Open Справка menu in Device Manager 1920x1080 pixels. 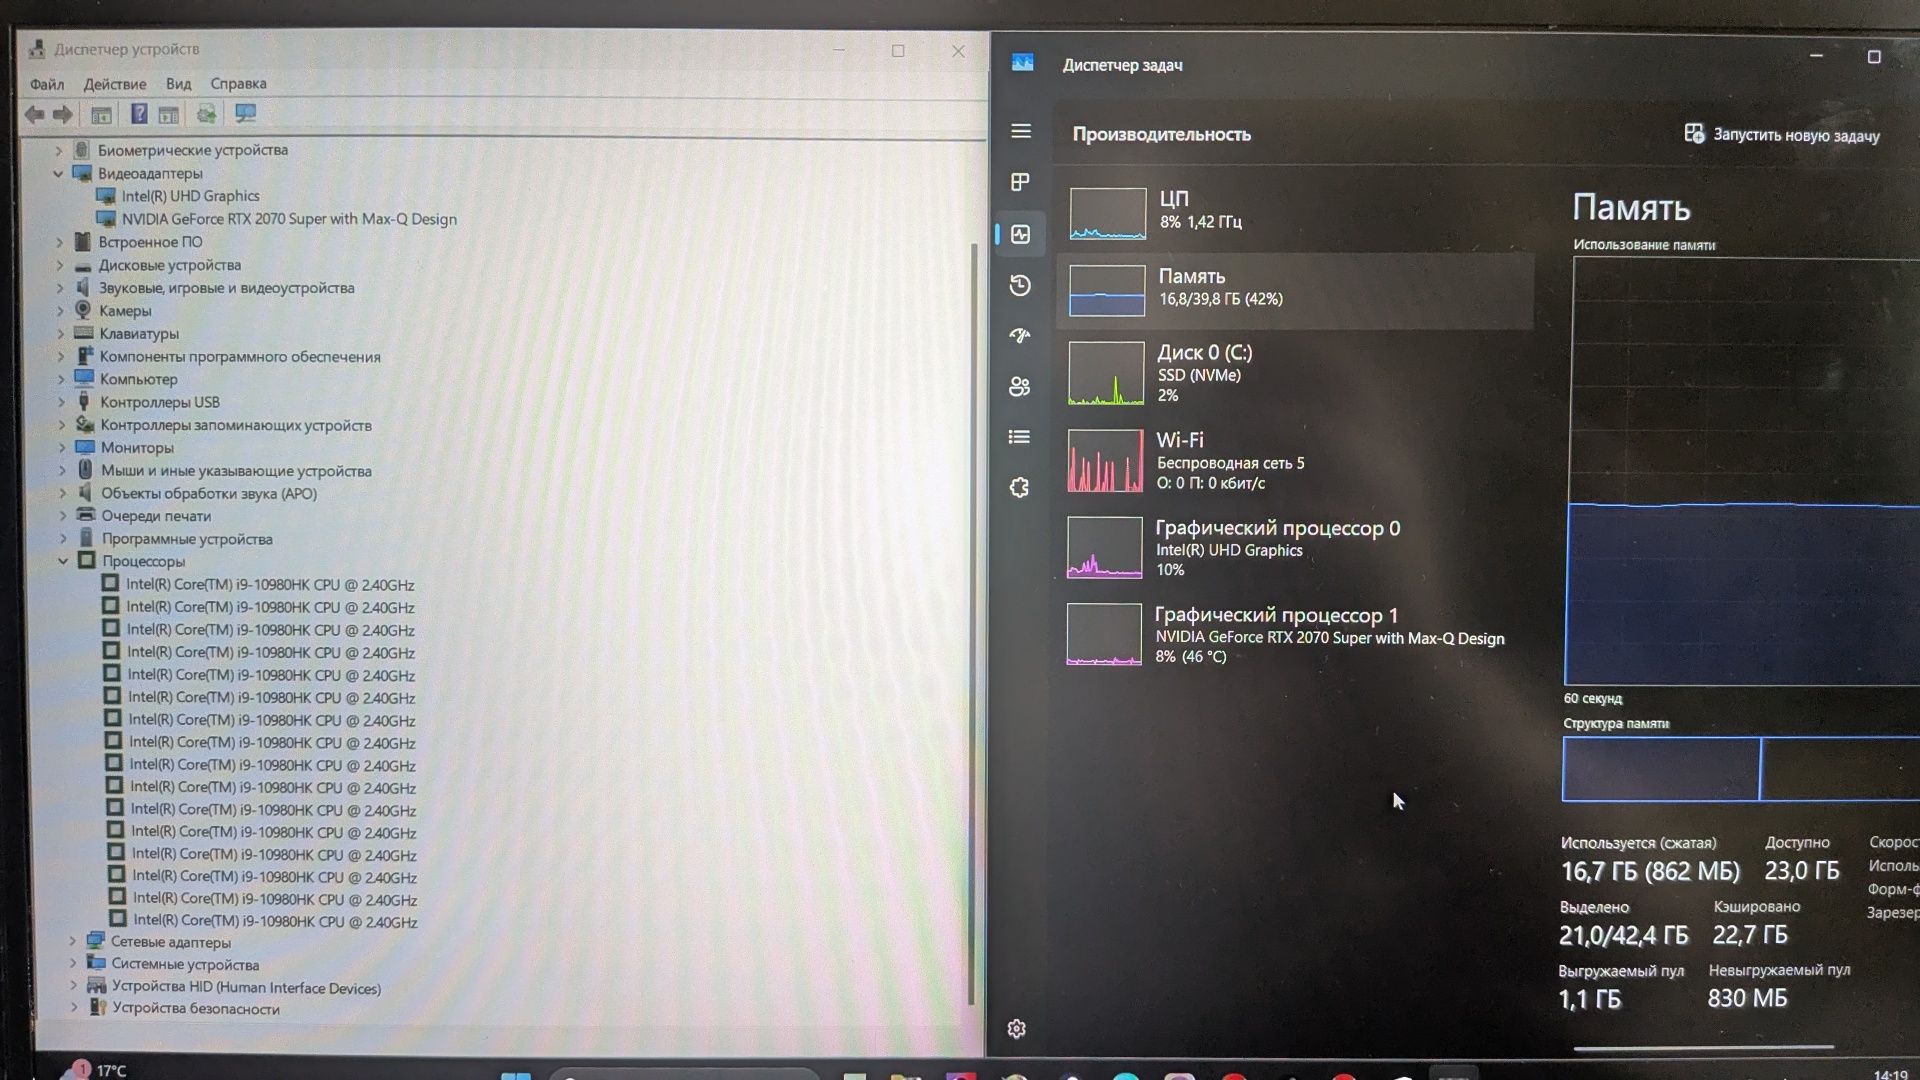pyautogui.click(x=238, y=84)
